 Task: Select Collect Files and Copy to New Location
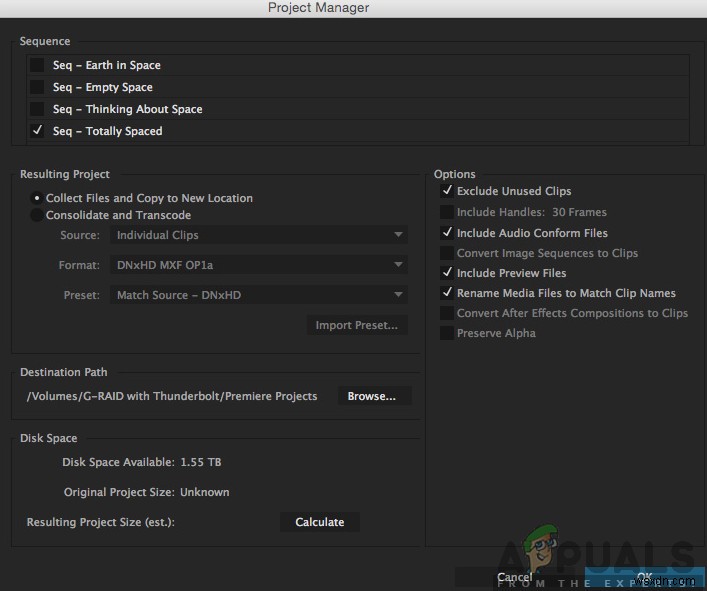coord(37,198)
